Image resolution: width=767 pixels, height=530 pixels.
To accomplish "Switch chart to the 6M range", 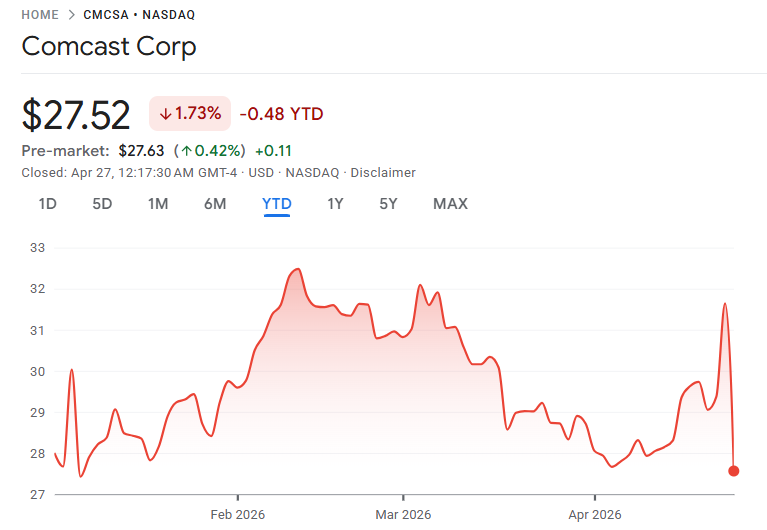I will coord(215,204).
